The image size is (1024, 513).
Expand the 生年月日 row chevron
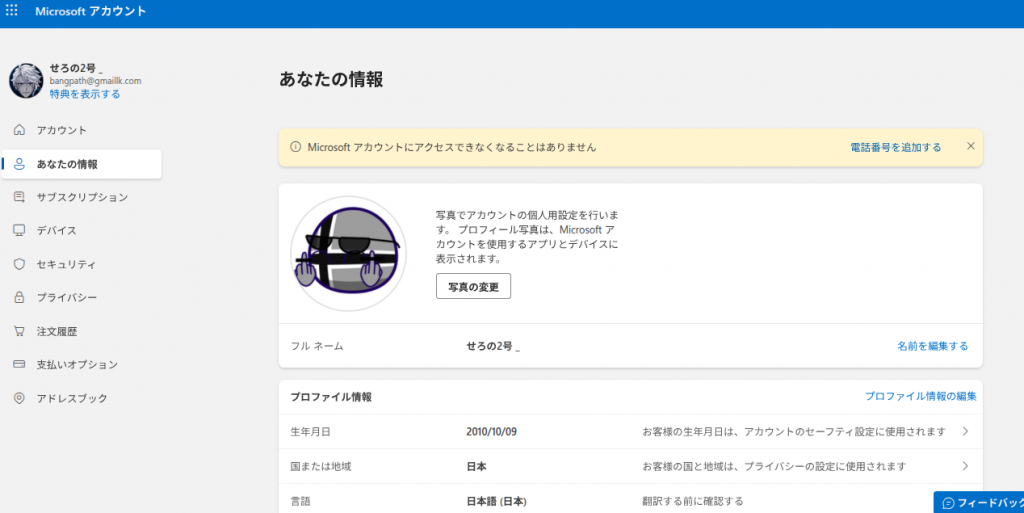[x=965, y=432]
